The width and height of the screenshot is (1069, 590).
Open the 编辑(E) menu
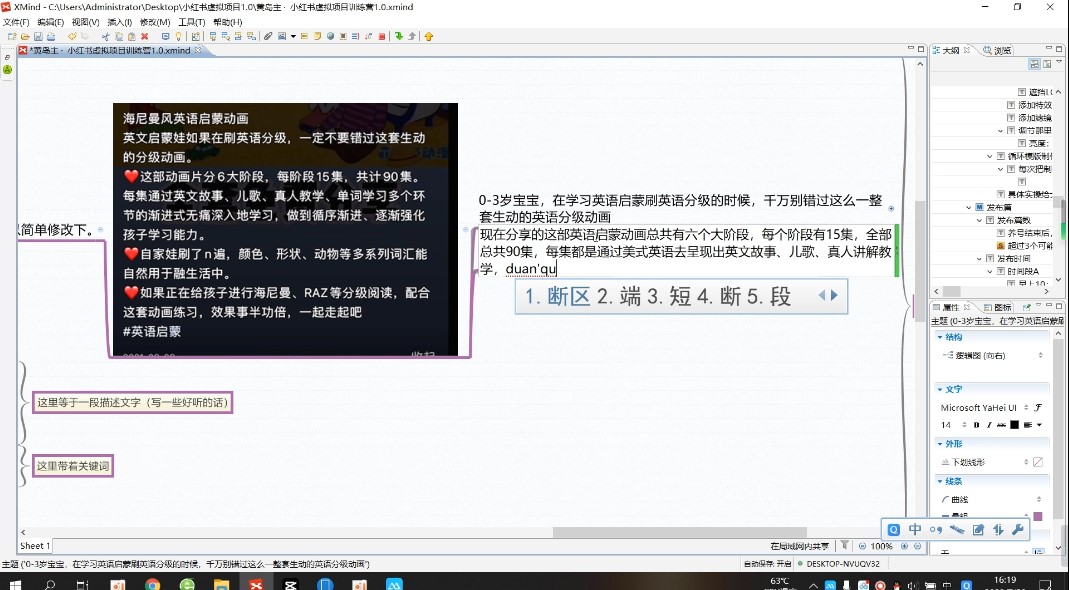[50, 23]
